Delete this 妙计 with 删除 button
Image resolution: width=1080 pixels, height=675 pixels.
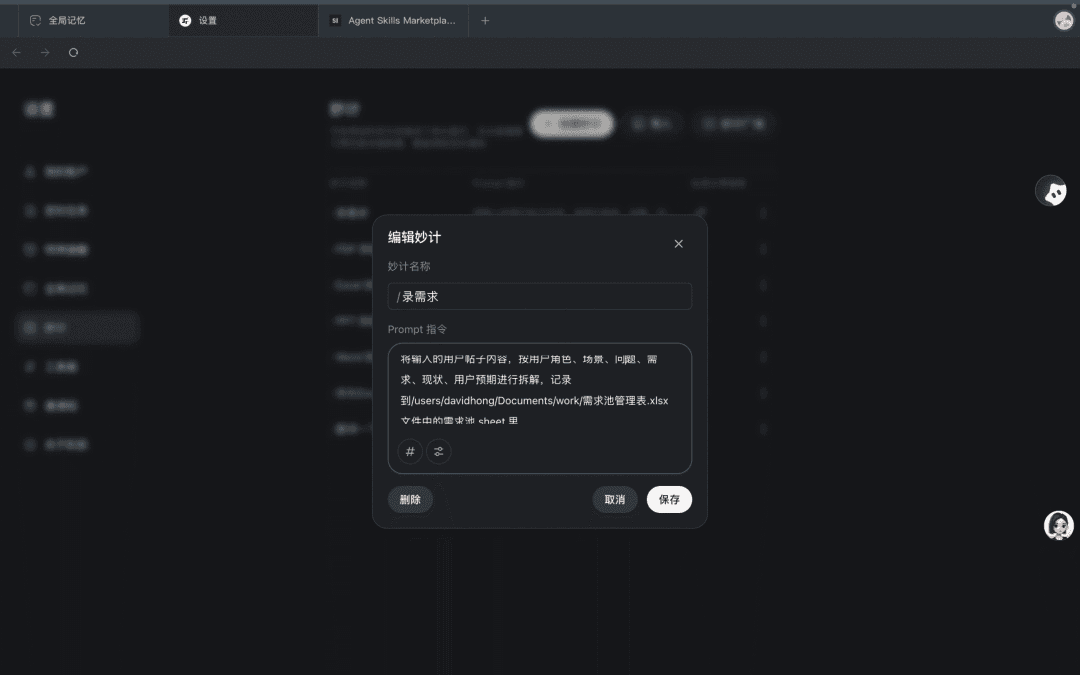[x=410, y=500]
